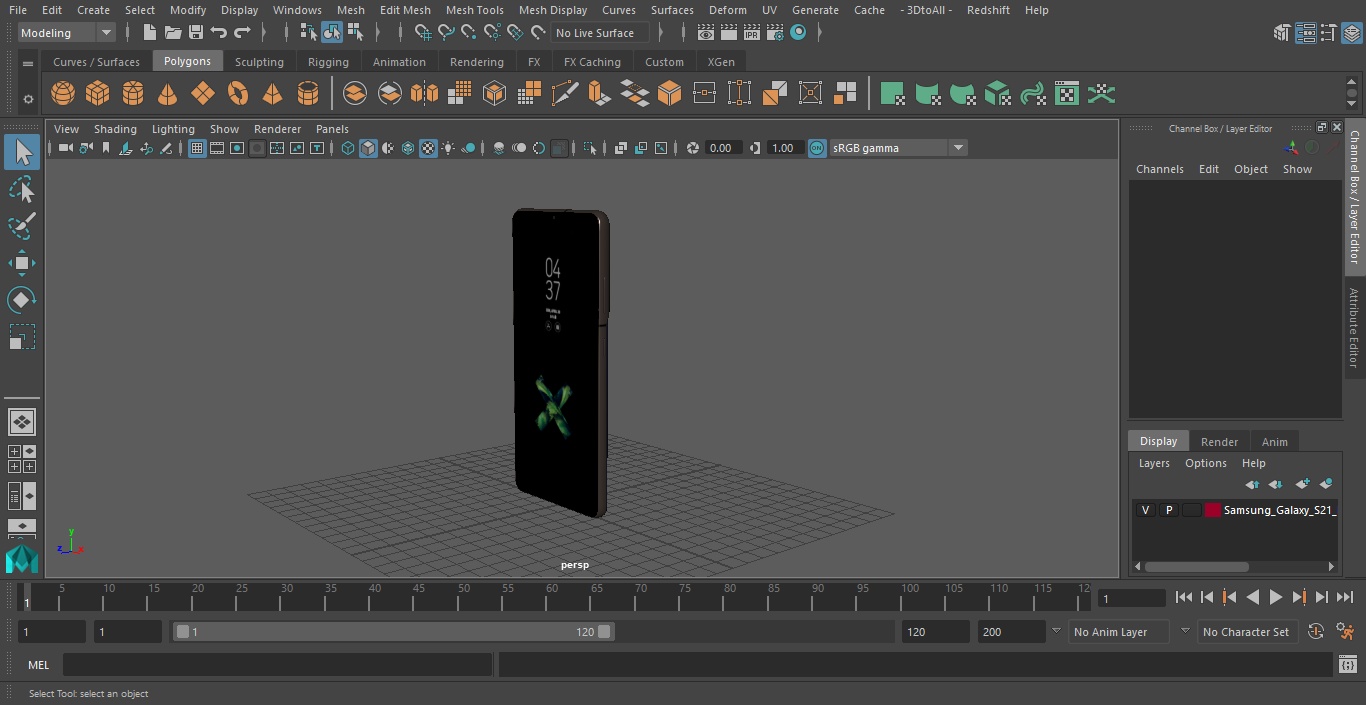Open the No Character Set dropdown
This screenshot has width=1366, height=705.
click(x=1246, y=632)
